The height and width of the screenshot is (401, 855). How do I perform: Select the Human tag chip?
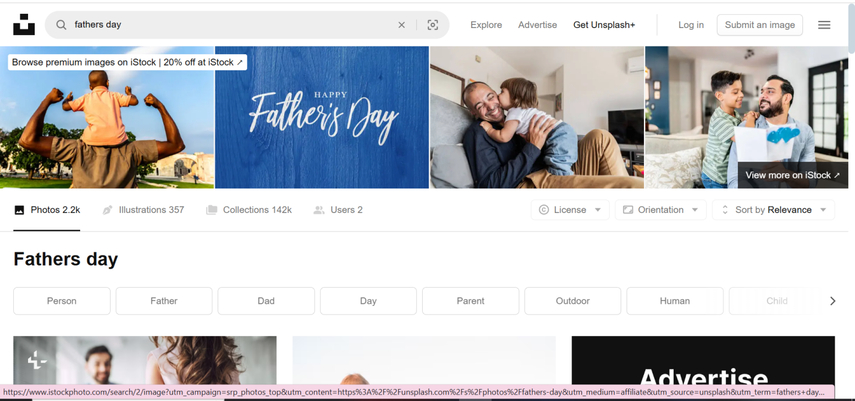click(675, 301)
